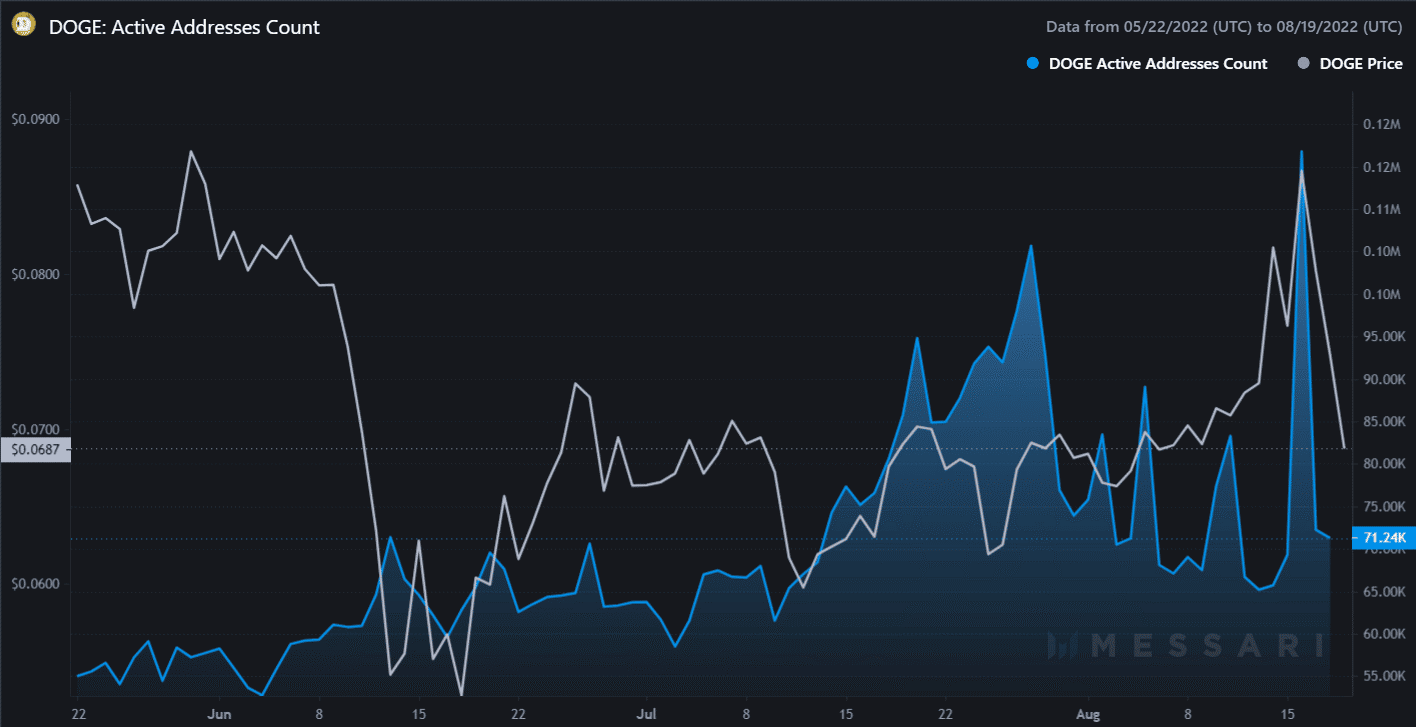Click the 65.00K right axis label
The width and height of the screenshot is (1416, 727).
point(1384,592)
